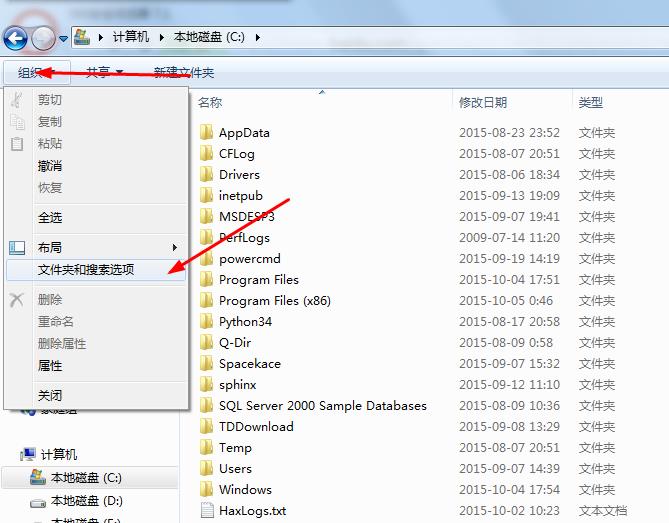The image size is (669, 523).
Task: Choose 剪切 from the menu
Action: point(50,100)
